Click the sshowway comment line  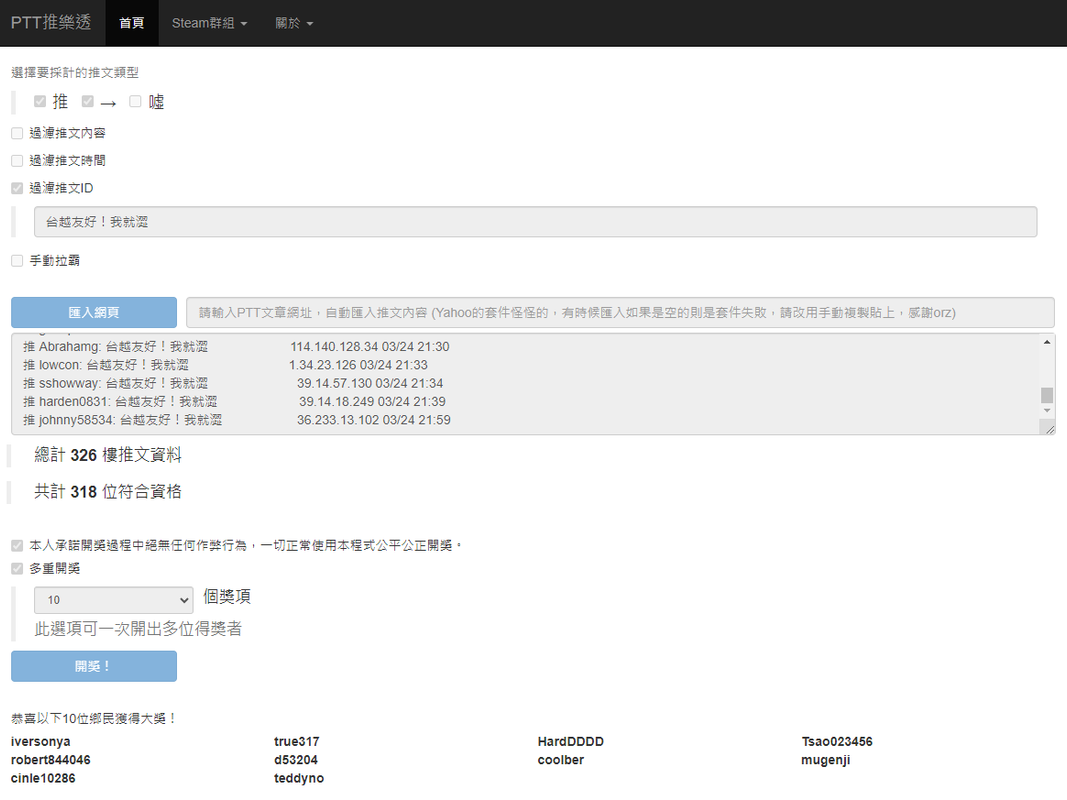click(x=233, y=384)
